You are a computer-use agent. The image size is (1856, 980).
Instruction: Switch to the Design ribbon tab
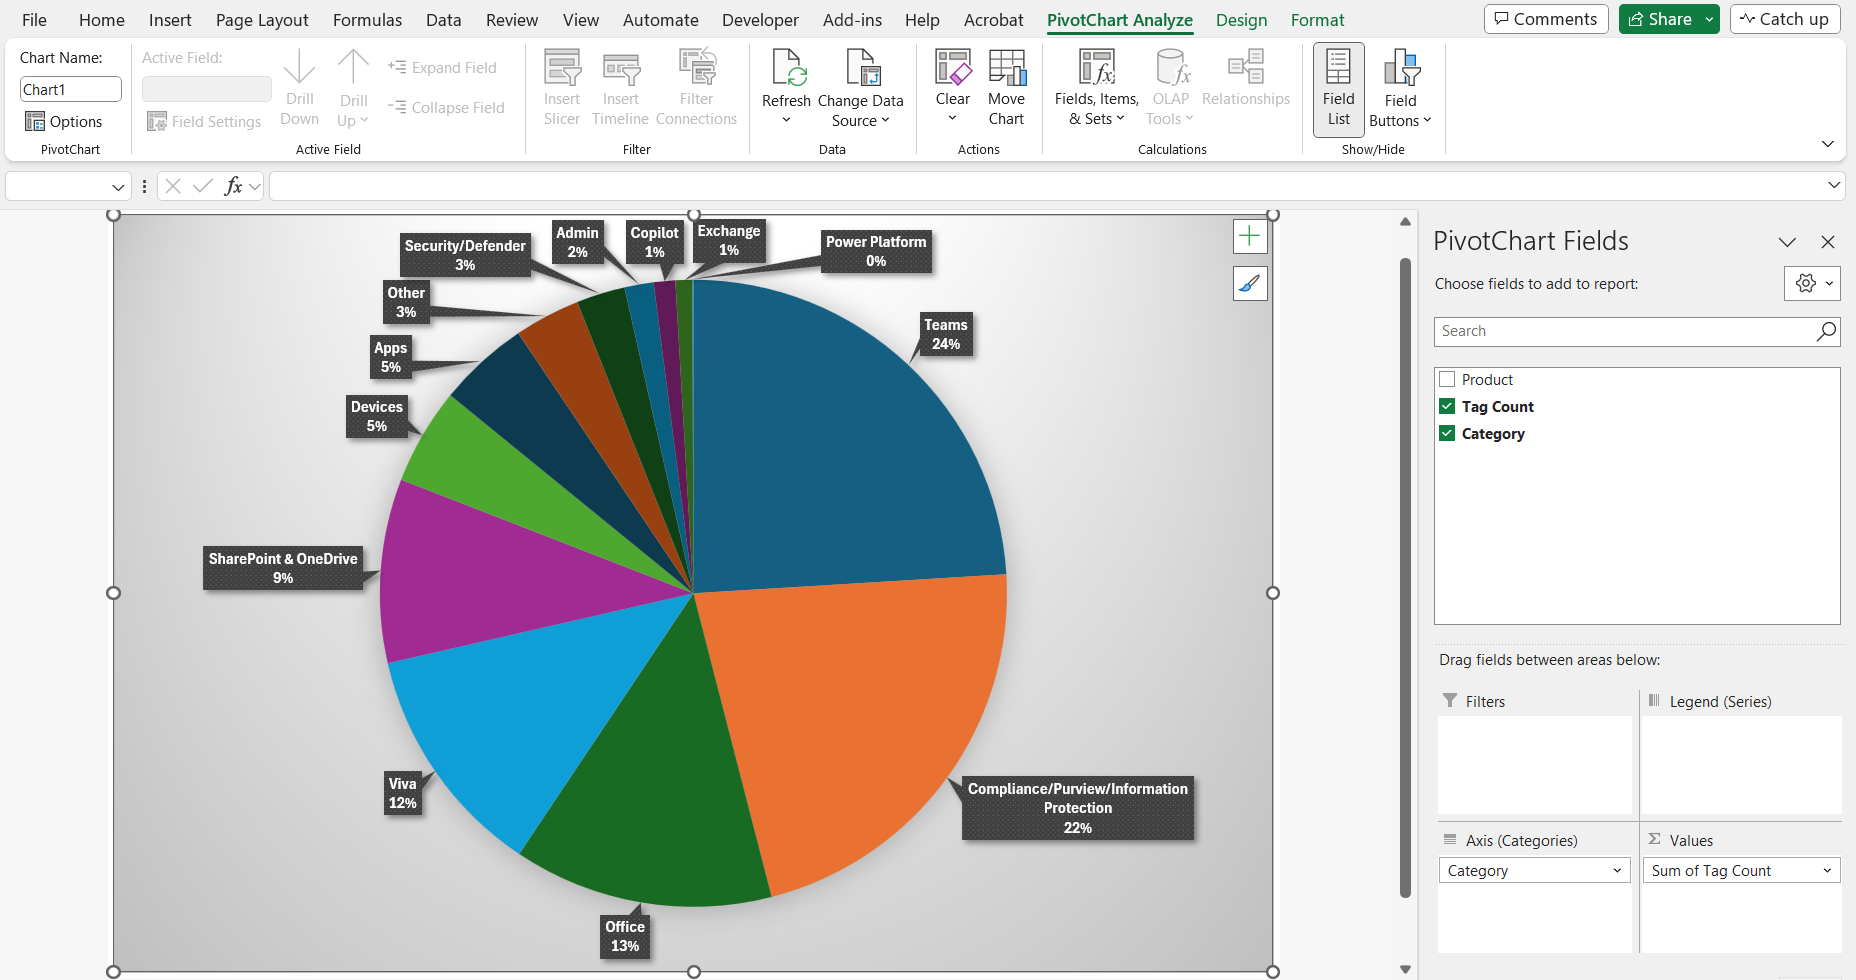[1241, 20]
